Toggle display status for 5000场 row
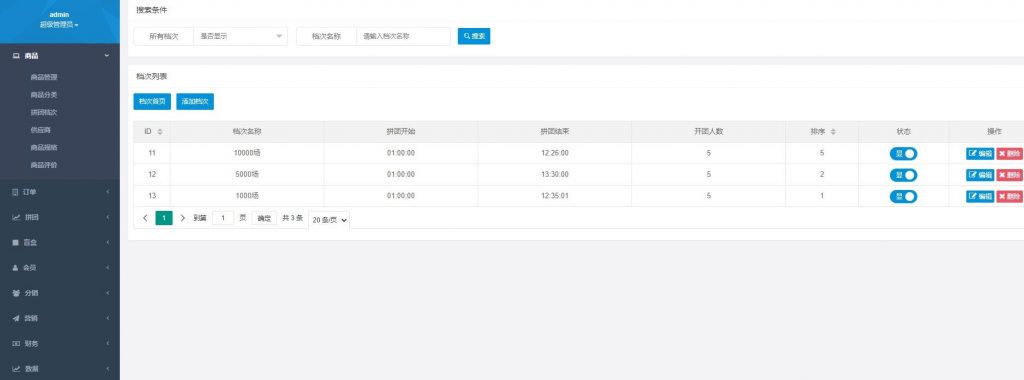This screenshot has height=380, width=1024. pos(903,175)
